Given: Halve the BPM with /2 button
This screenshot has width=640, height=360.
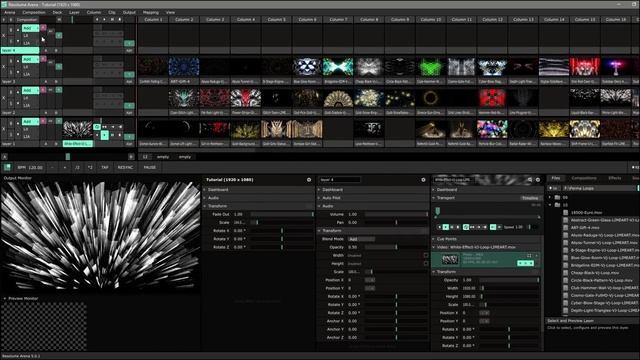Looking at the screenshot, I should [x=77, y=167].
